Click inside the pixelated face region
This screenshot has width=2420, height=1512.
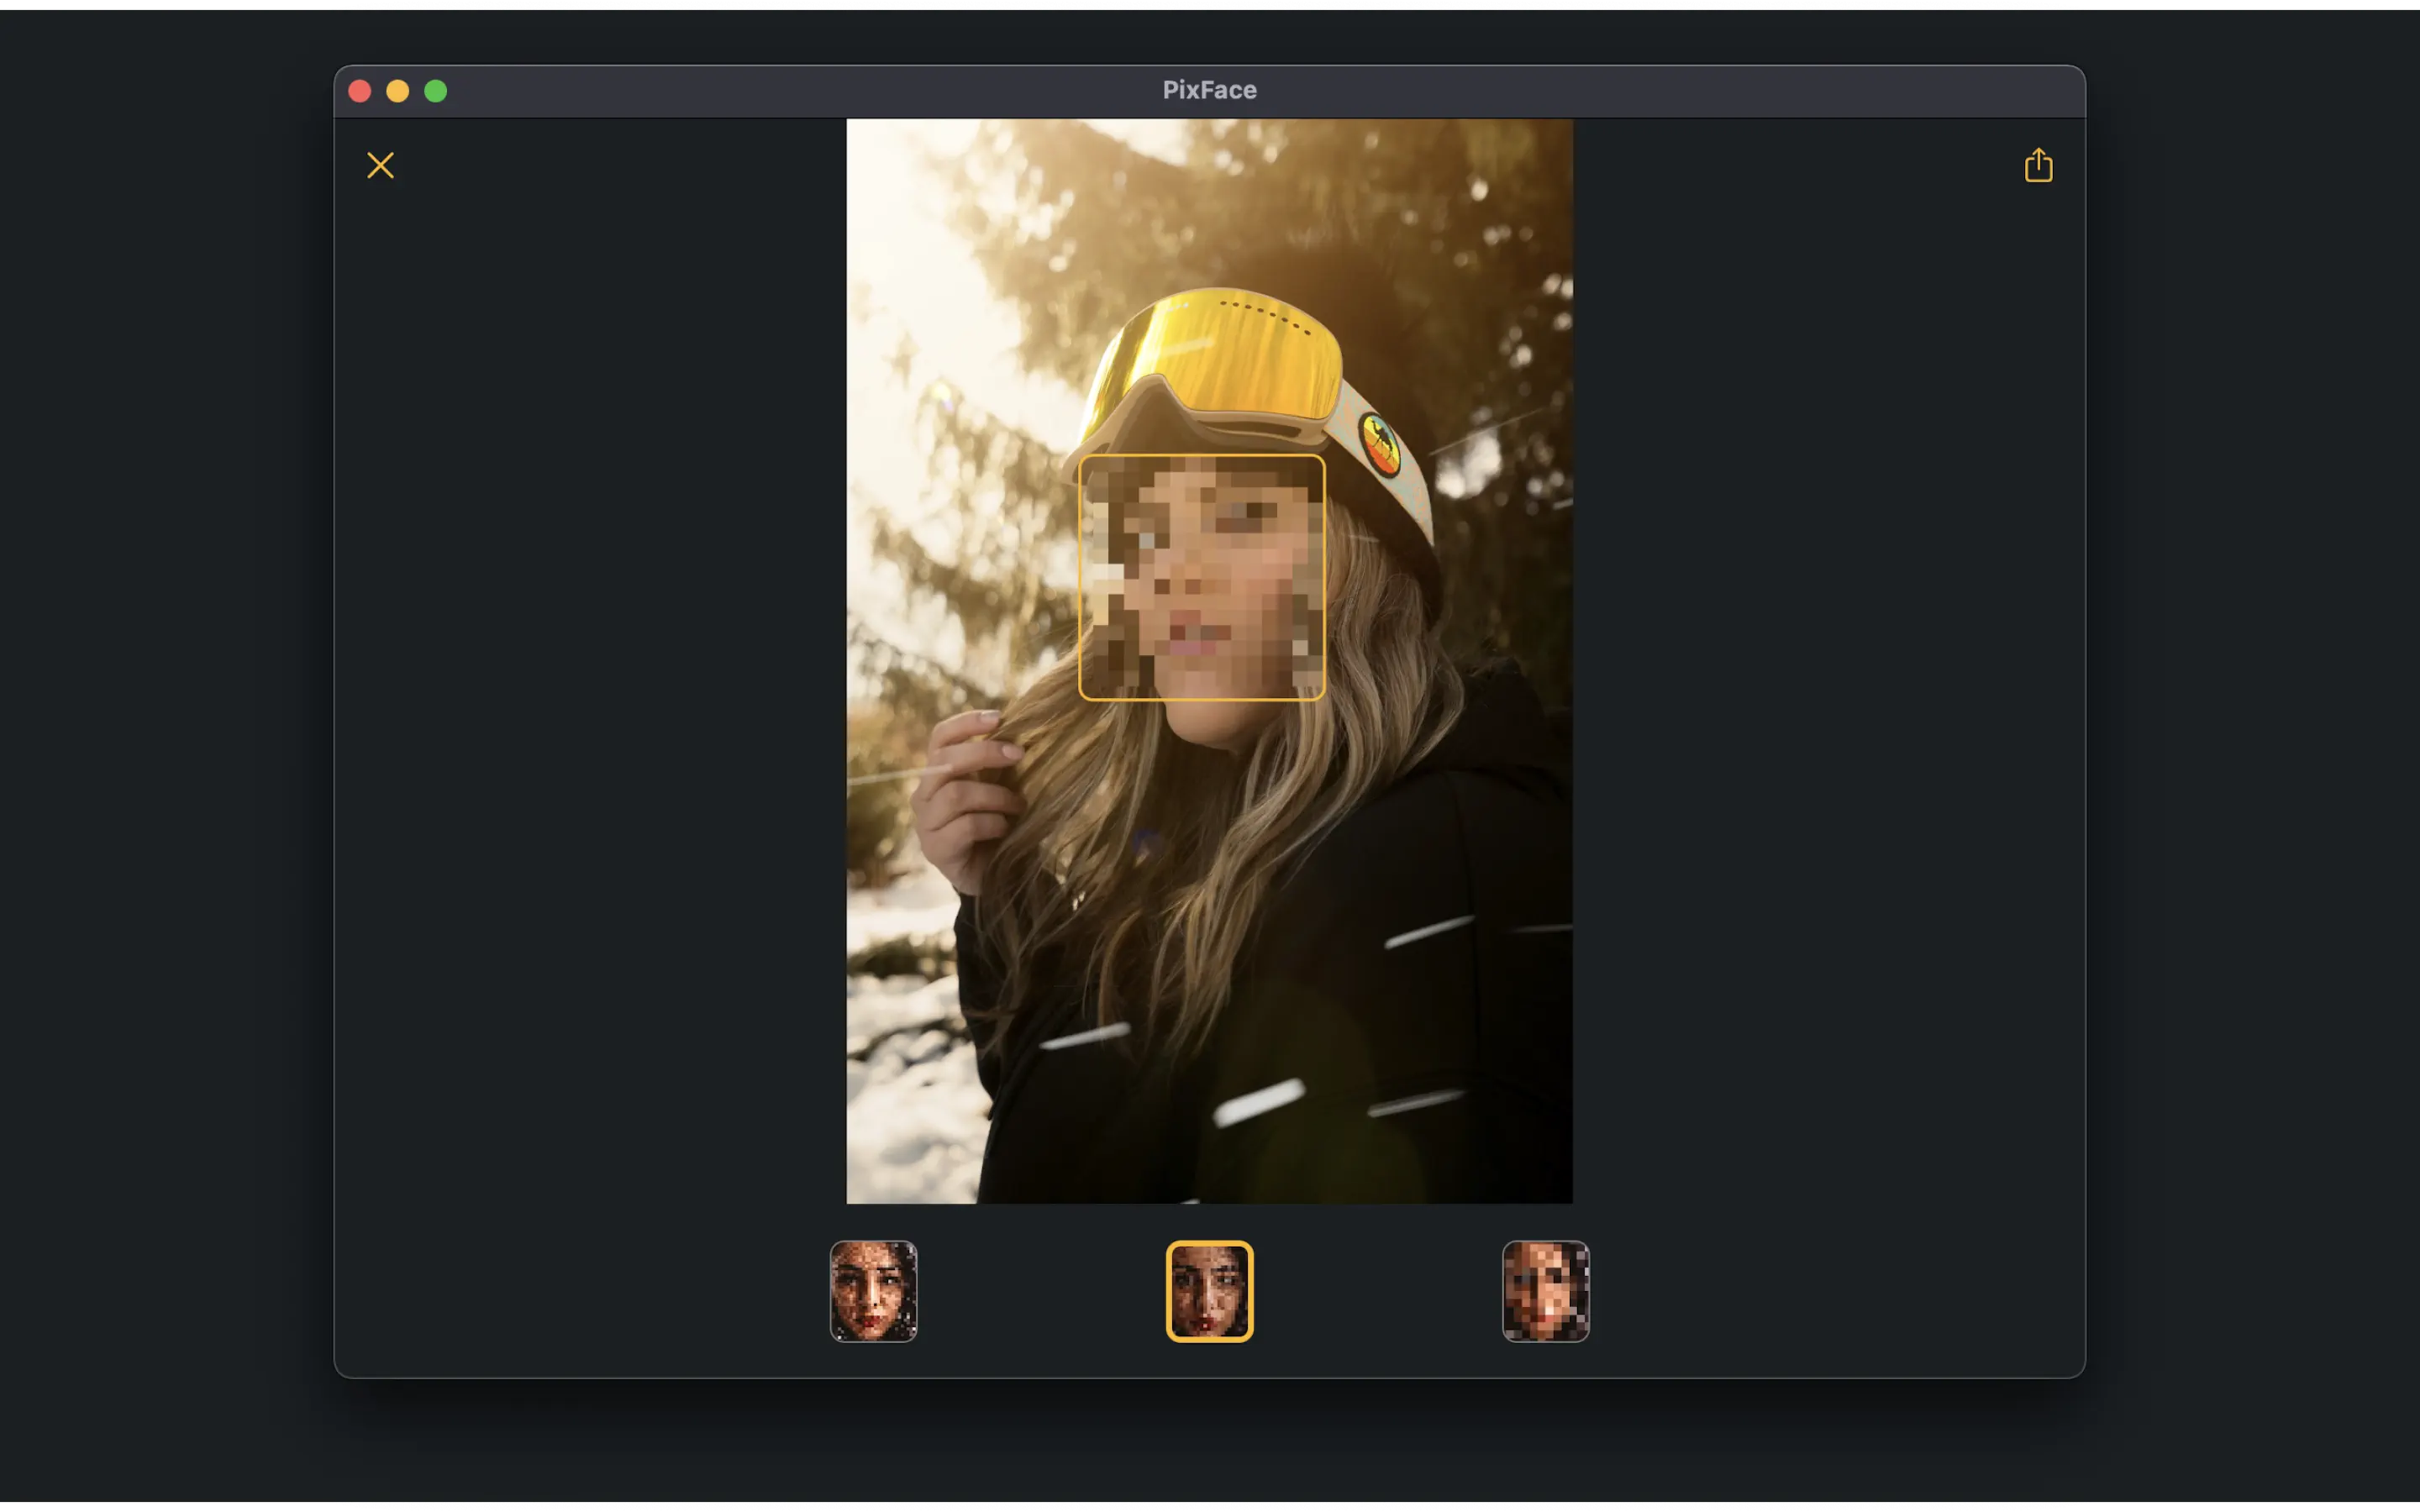pyautogui.click(x=1201, y=578)
